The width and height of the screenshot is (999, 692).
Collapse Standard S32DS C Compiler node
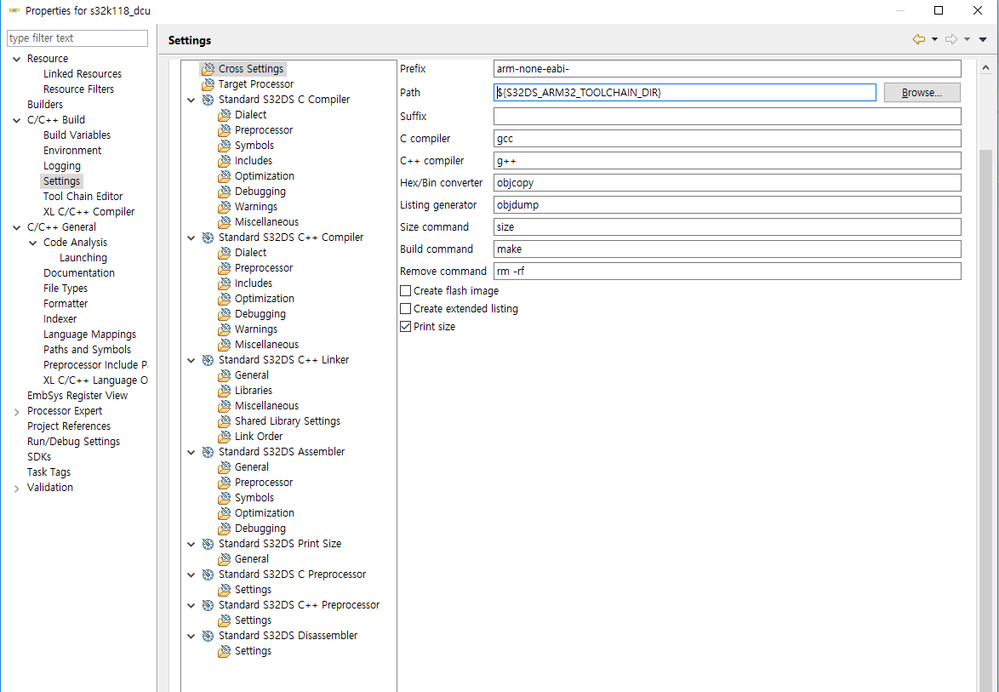tap(191, 100)
